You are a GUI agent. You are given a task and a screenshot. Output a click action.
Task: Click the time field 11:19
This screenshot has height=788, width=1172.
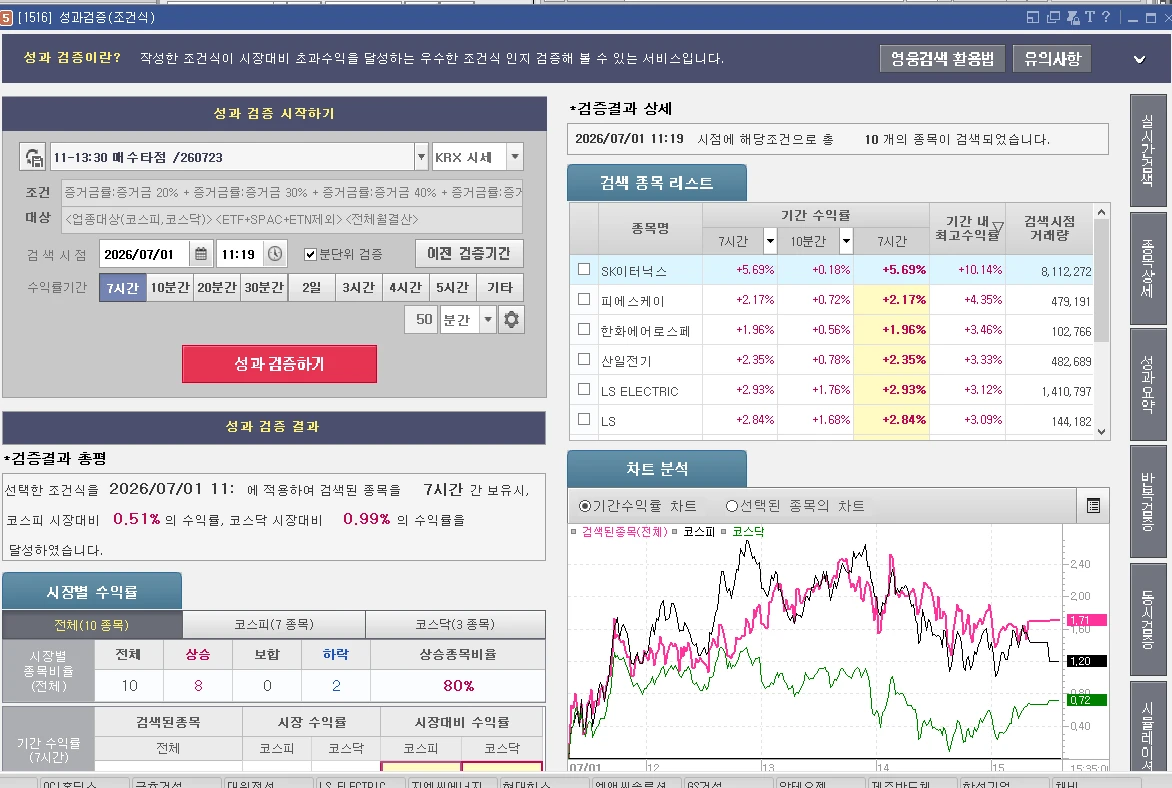(x=239, y=254)
